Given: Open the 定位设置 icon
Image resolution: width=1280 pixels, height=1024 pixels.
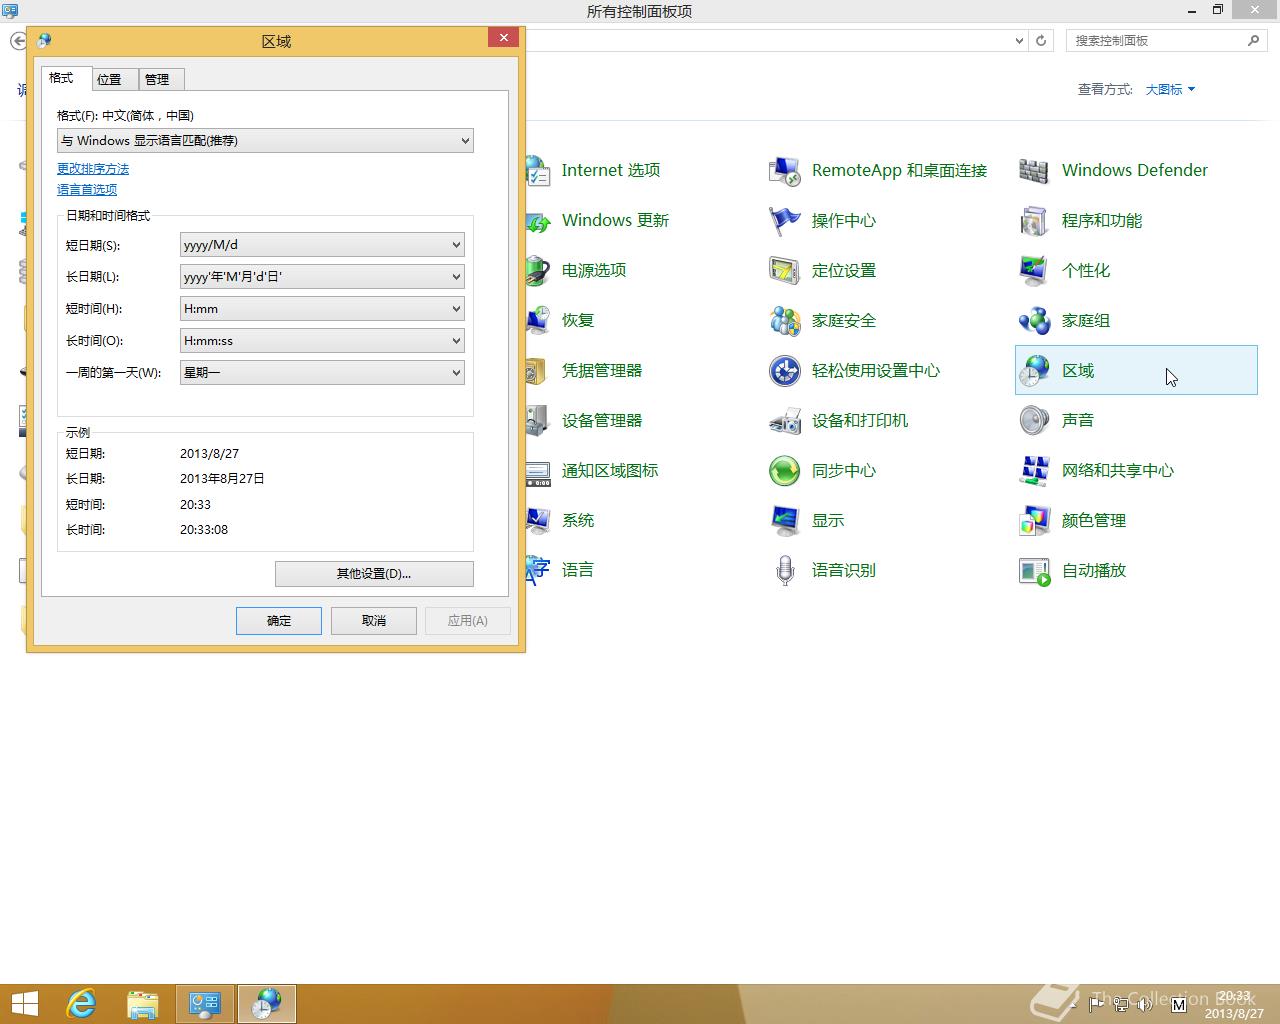Looking at the screenshot, I should tap(785, 270).
